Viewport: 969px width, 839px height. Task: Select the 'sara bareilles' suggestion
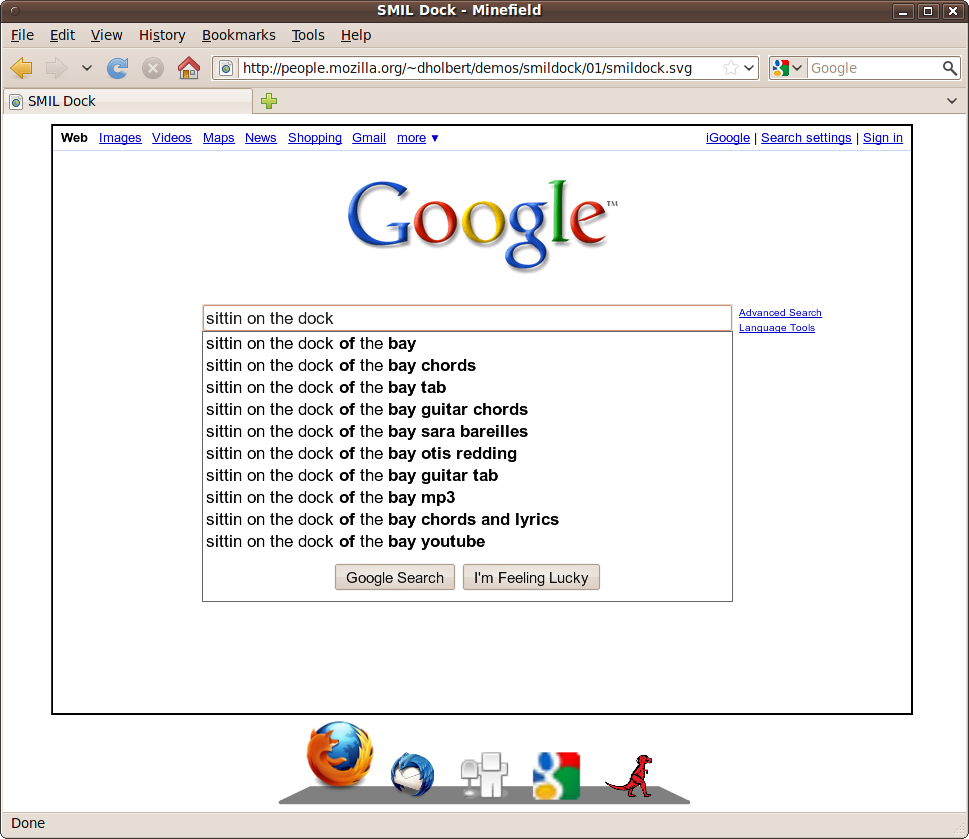pyautogui.click(x=467, y=431)
